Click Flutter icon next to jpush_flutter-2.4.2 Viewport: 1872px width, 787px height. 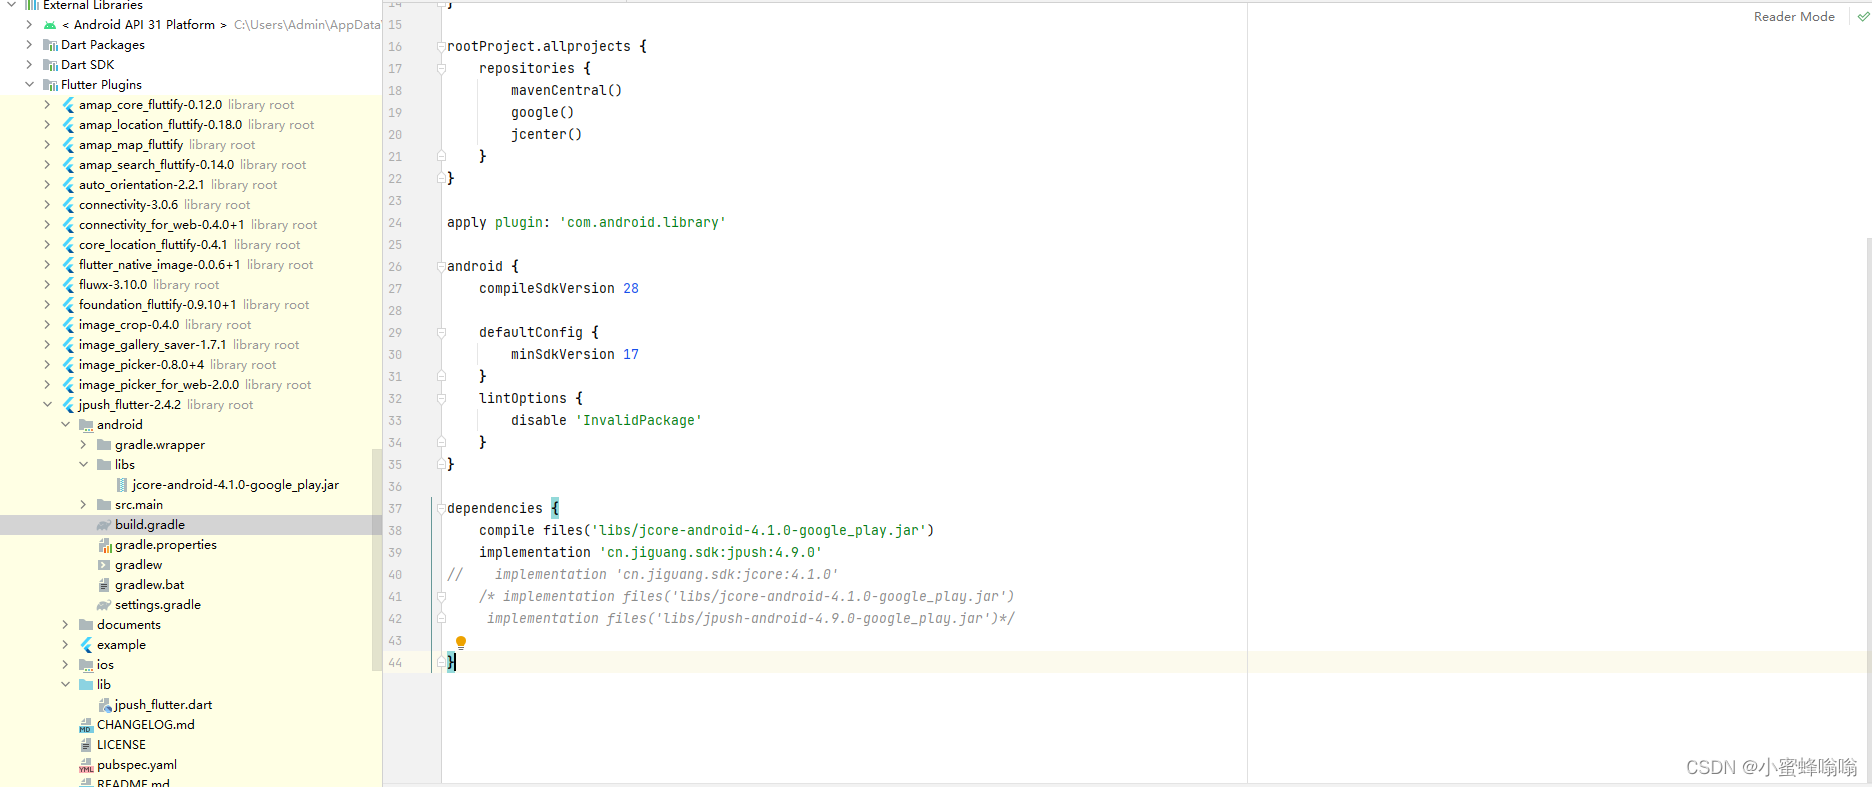69,405
